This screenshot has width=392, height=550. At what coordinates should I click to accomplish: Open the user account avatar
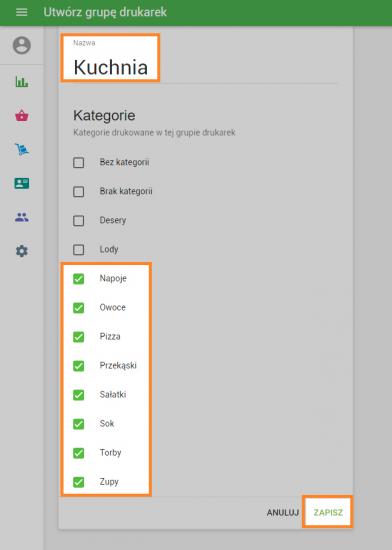click(x=22, y=45)
